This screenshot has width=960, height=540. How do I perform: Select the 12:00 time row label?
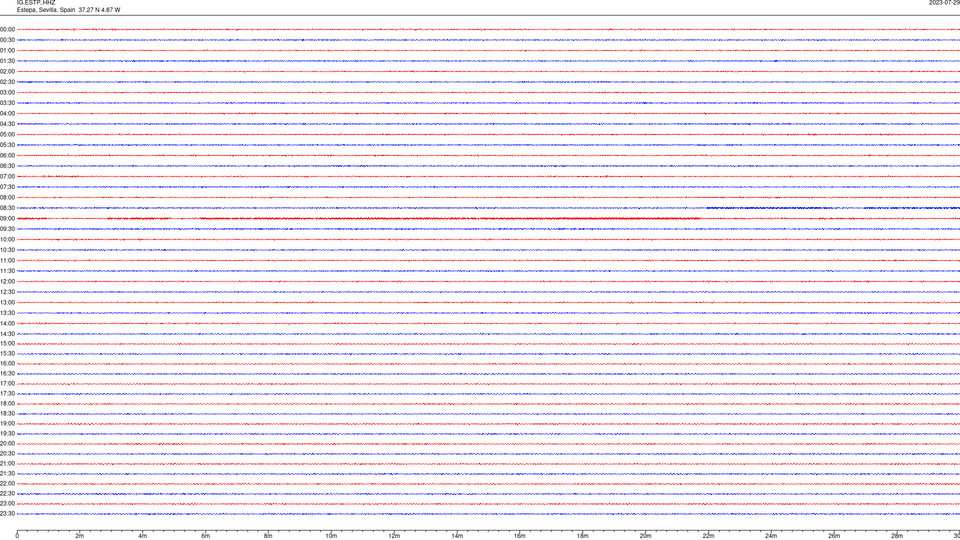[7, 282]
